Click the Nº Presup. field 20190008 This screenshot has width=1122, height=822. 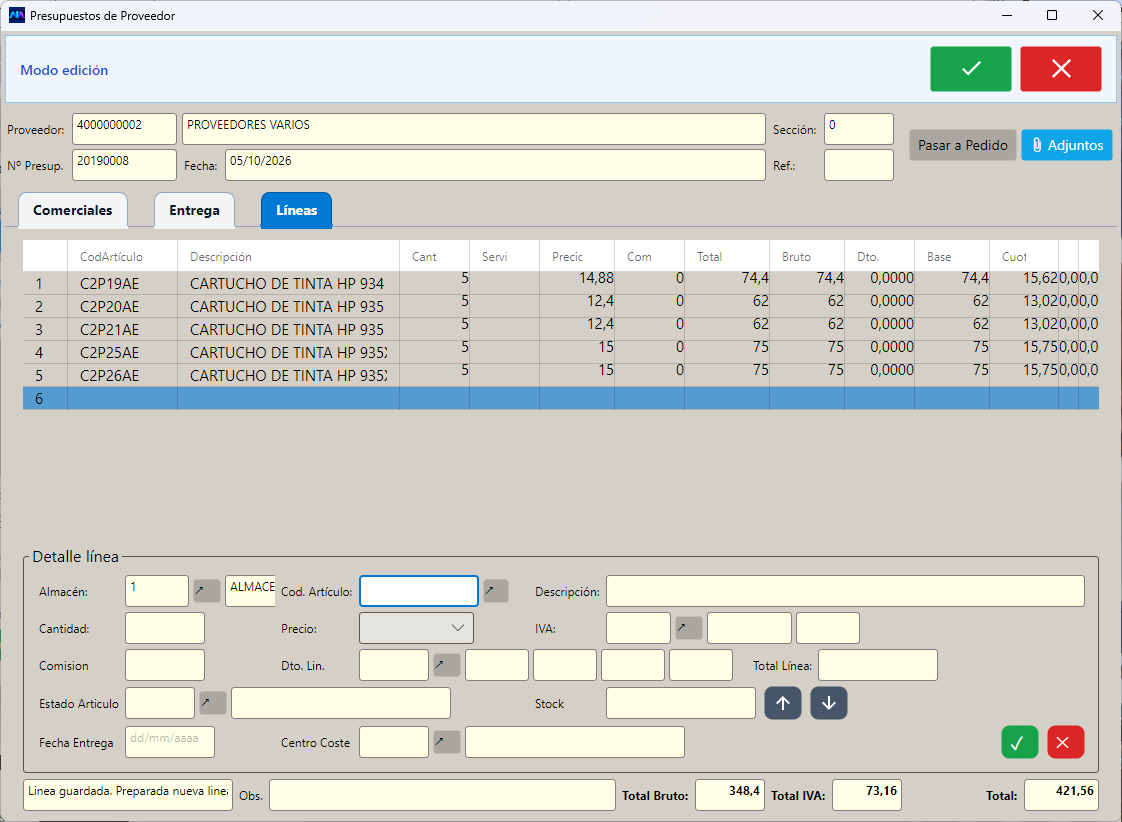point(124,165)
